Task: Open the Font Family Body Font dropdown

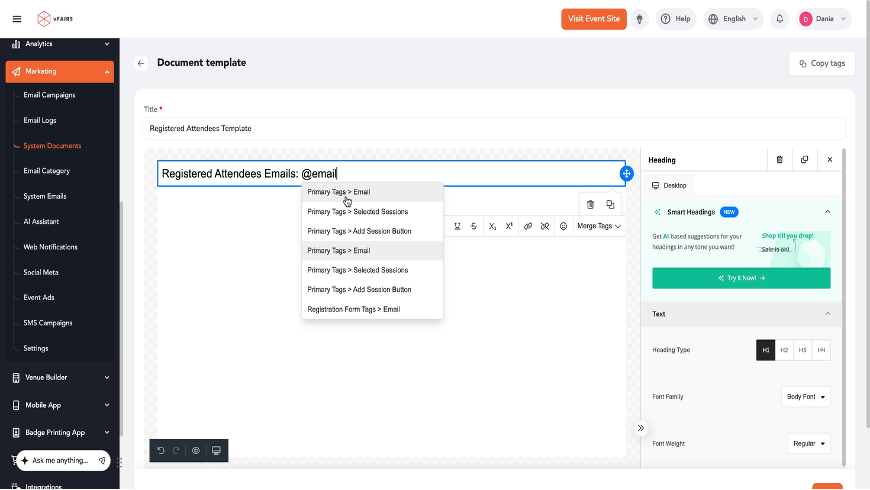Action: [806, 397]
